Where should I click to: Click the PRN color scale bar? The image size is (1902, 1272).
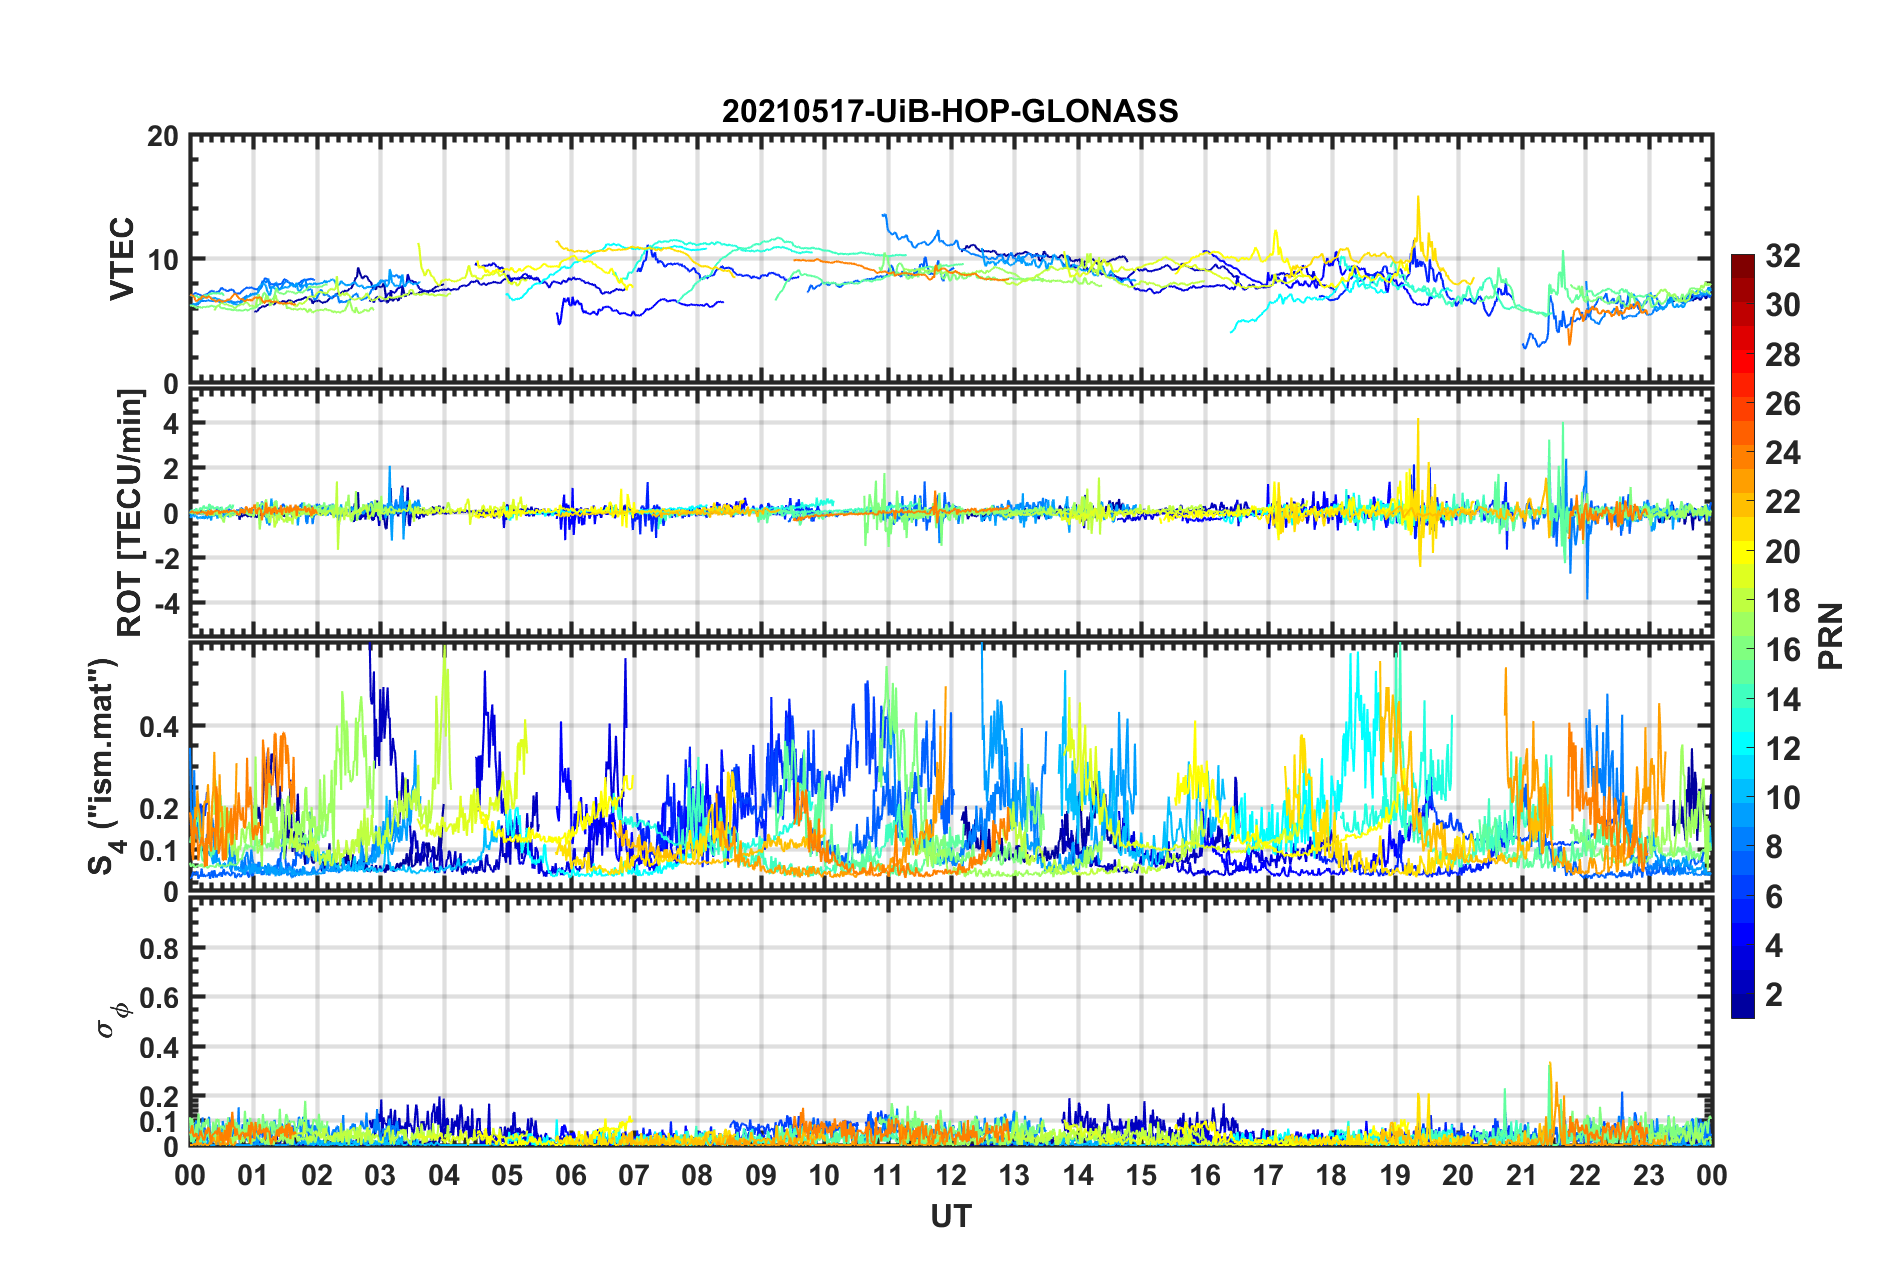coord(1743,636)
